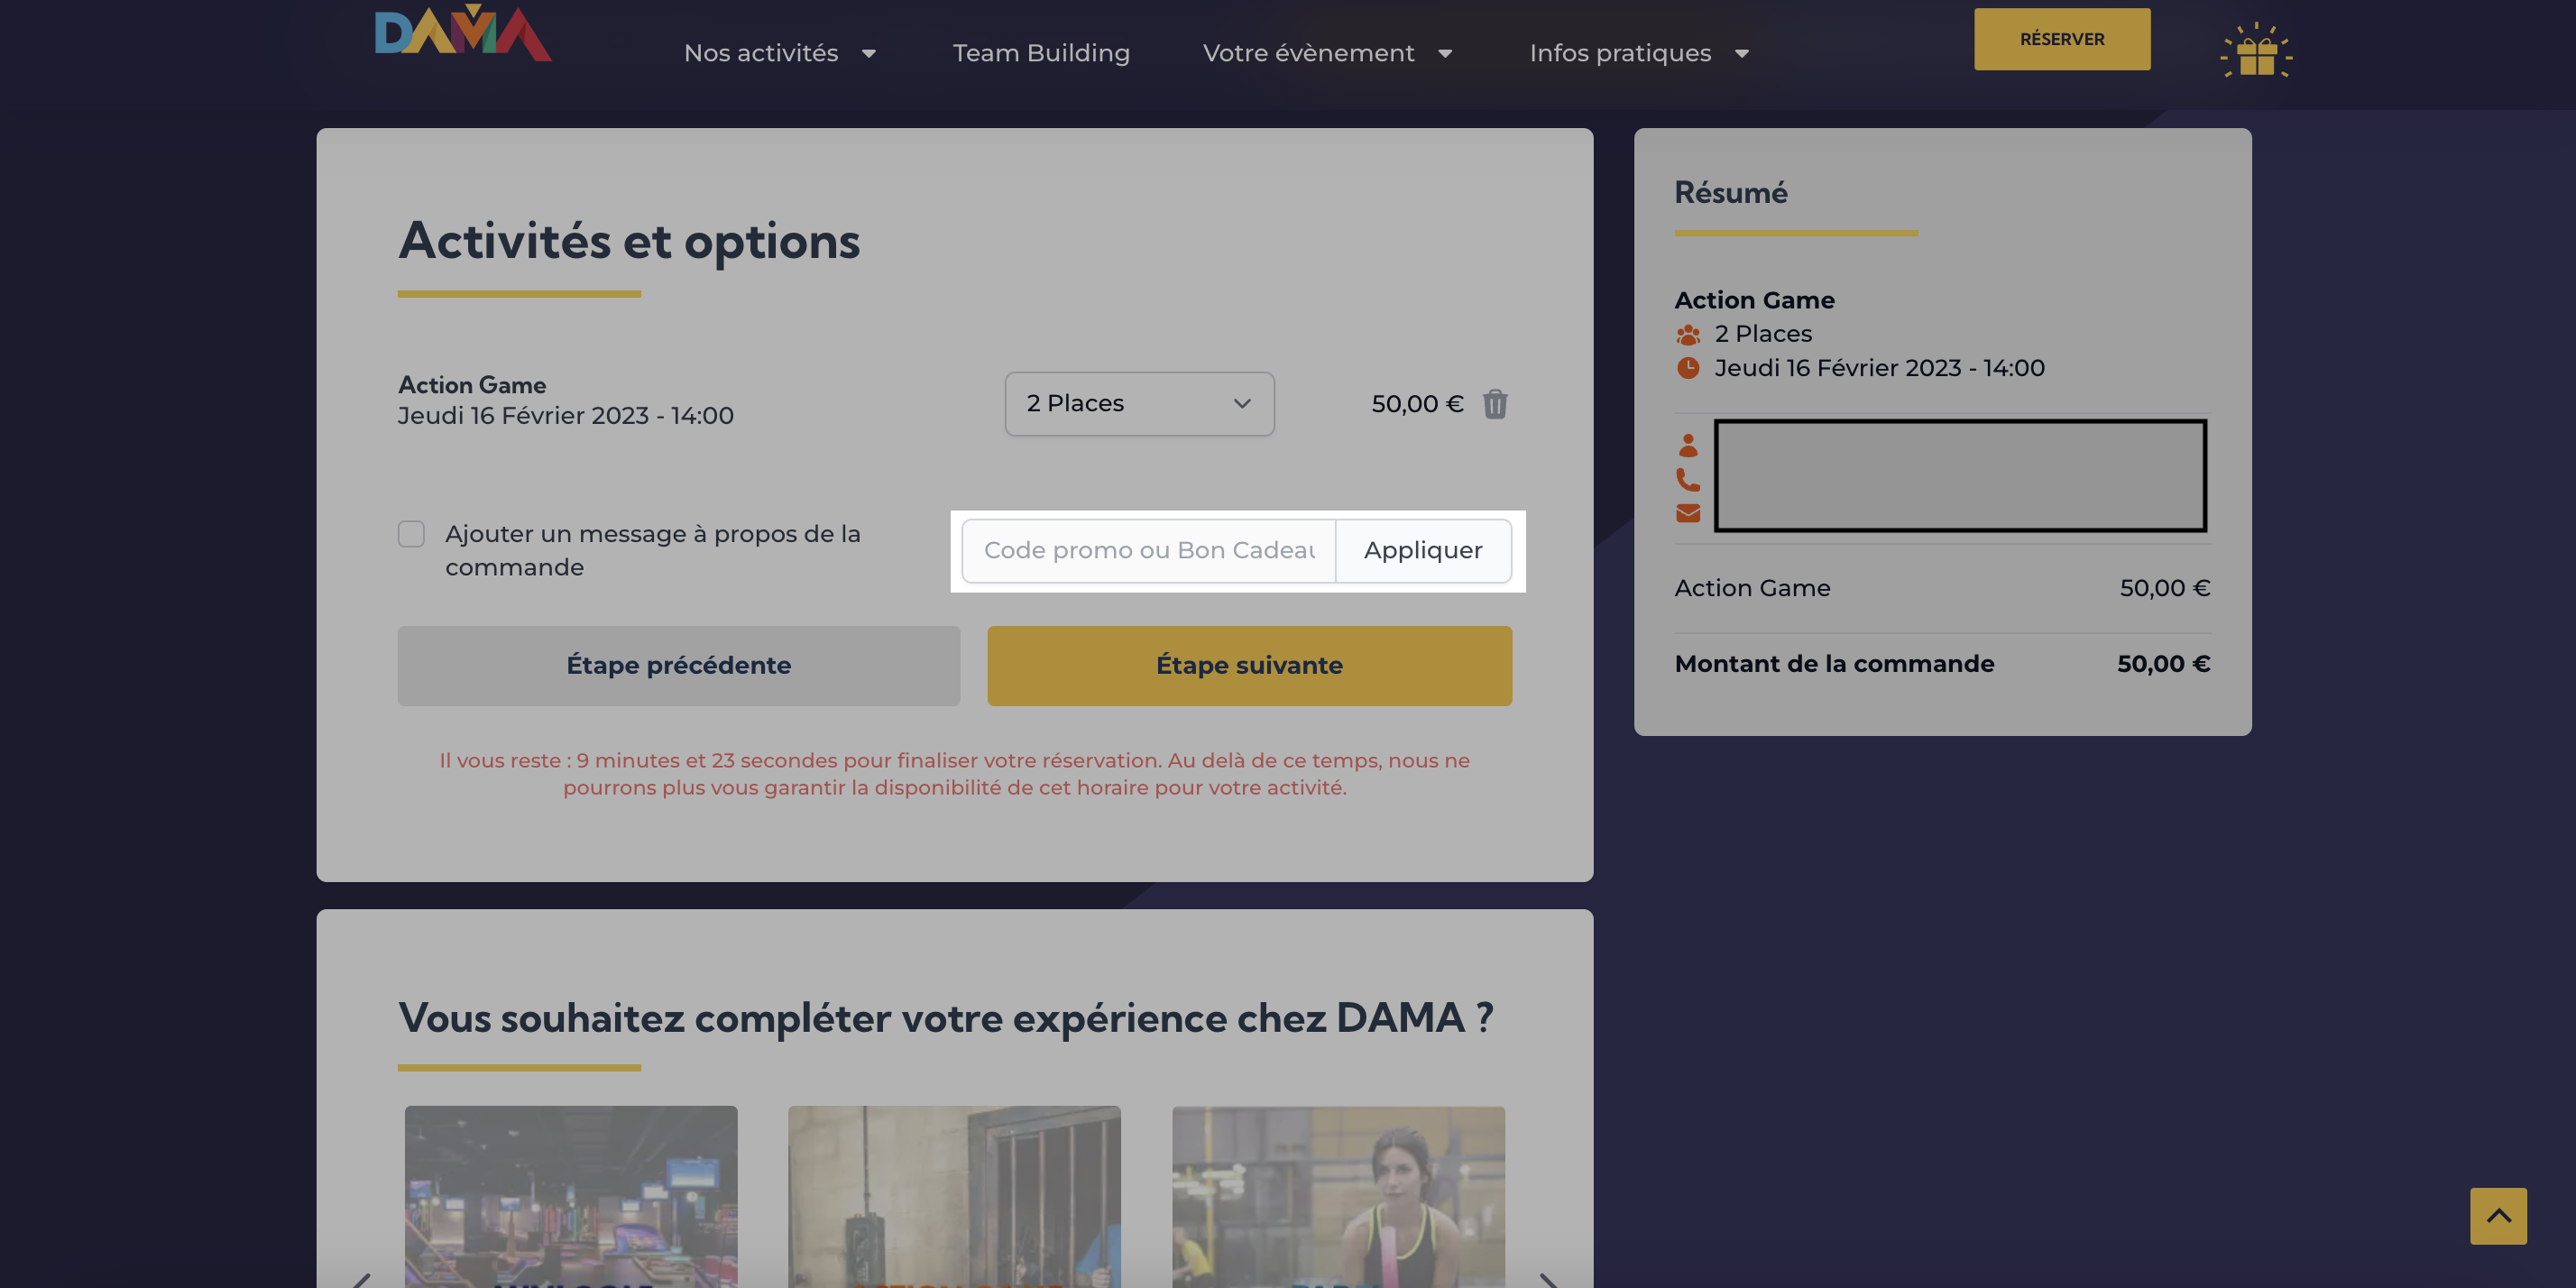Click the scroll-to-top arrow button
The width and height of the screenshot is (2576, 1288).
[2498, 1216]
